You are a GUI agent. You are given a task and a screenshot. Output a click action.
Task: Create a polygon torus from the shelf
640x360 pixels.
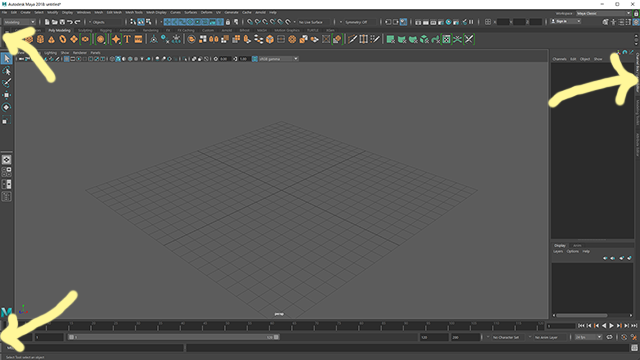[x=62, y=39]
